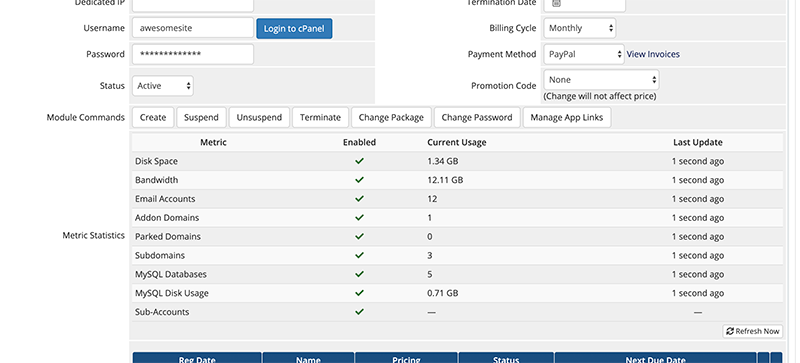Click the Subdomains enabled checkmark
800x363 pixels.
pos(359,255)
